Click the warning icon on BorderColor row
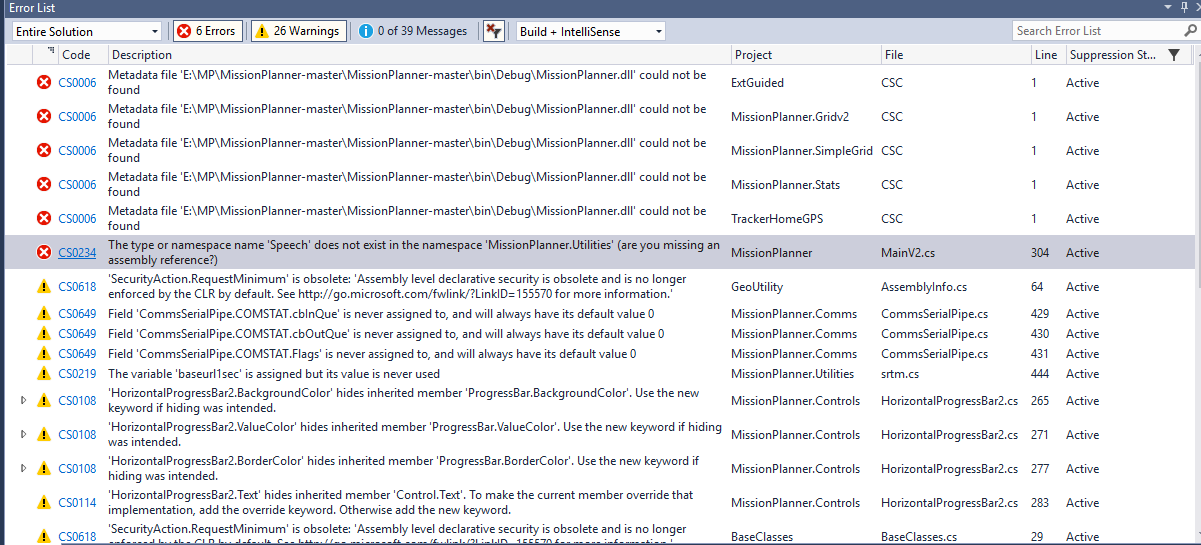The width and height of the screenshot is (1201, 545). (44, 469)
